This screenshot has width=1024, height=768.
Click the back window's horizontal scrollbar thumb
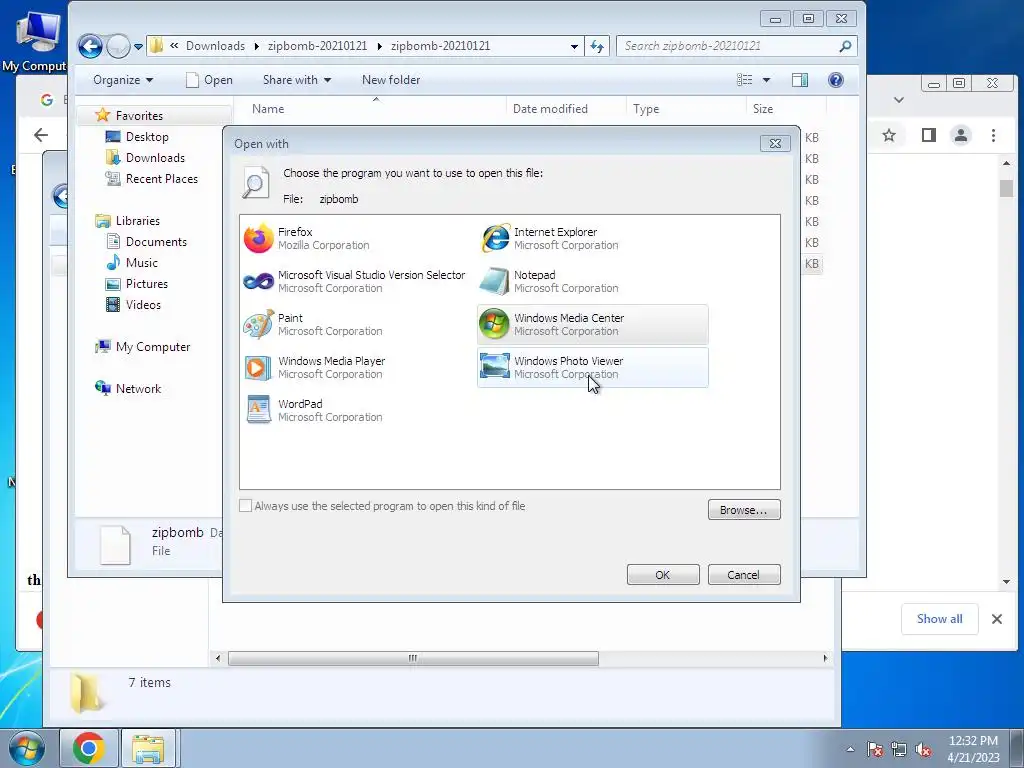(413, 658)
